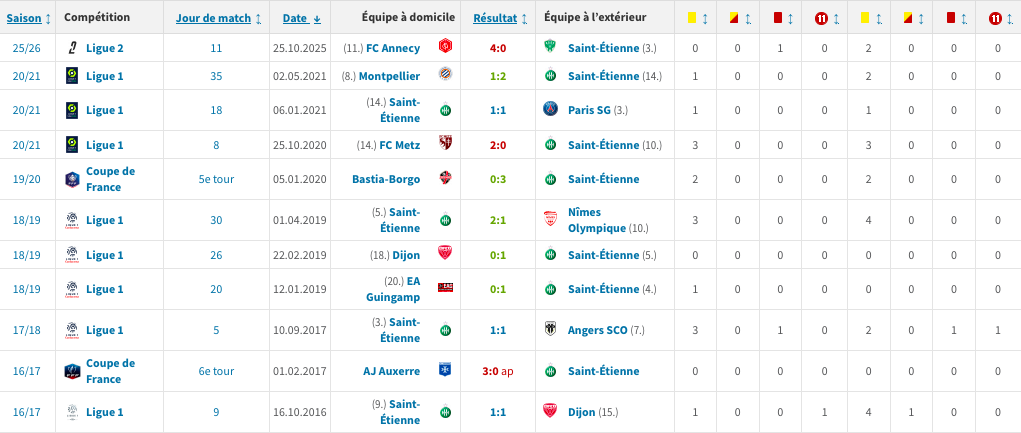
Task: Open the EA Guingamp crest icon
Action: click(445, 289)
